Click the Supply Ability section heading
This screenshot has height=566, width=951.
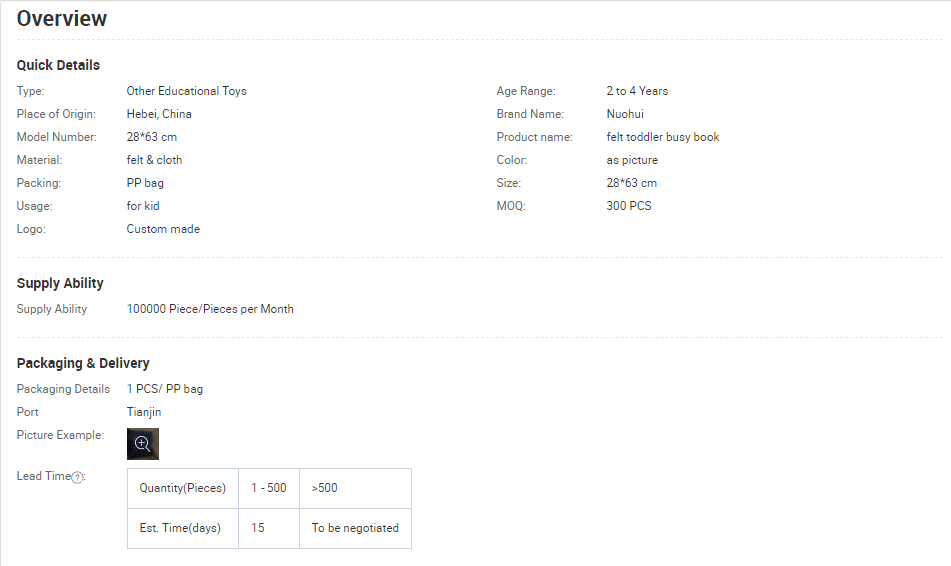(60, 283)
